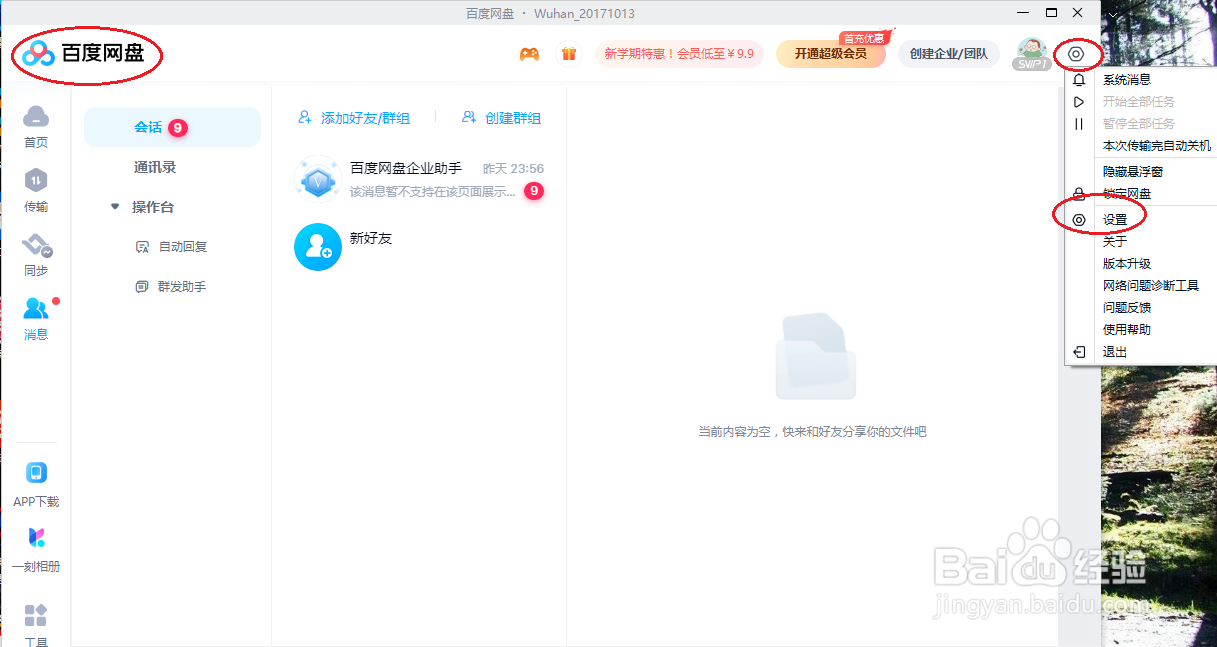Collapse the 操作台 section arrow
This screenshot has height=647, width=1217.
point(115,207)
